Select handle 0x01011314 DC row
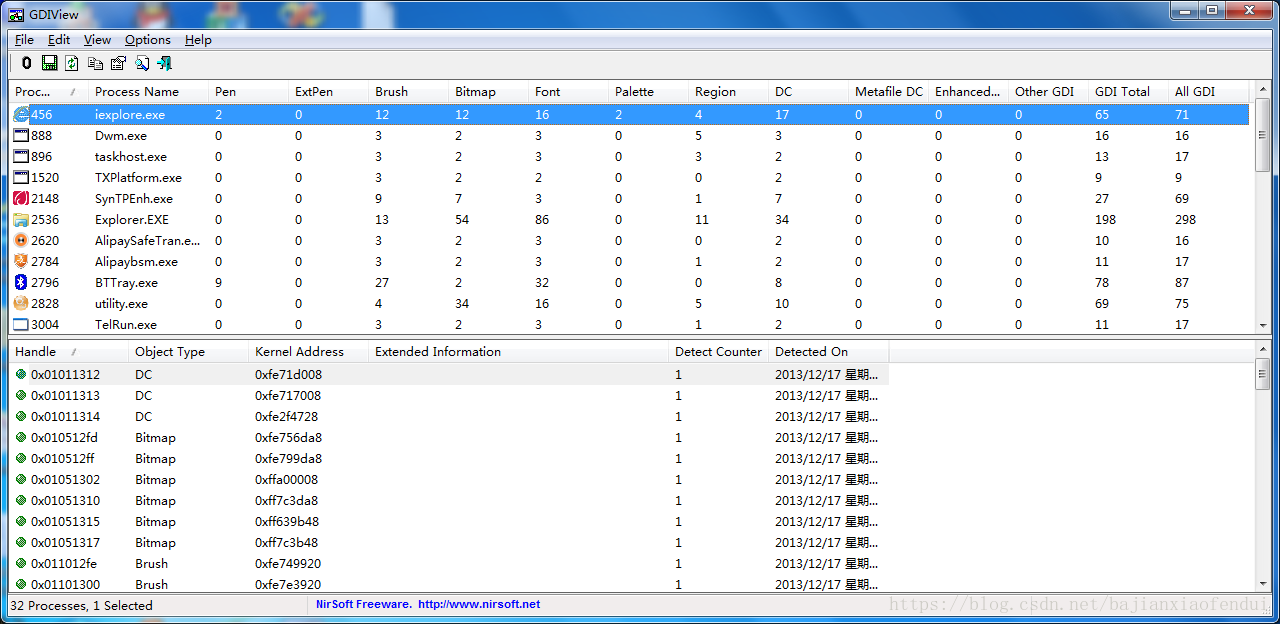The height and width of the screenshot is (624, 1280). point(449,416)
